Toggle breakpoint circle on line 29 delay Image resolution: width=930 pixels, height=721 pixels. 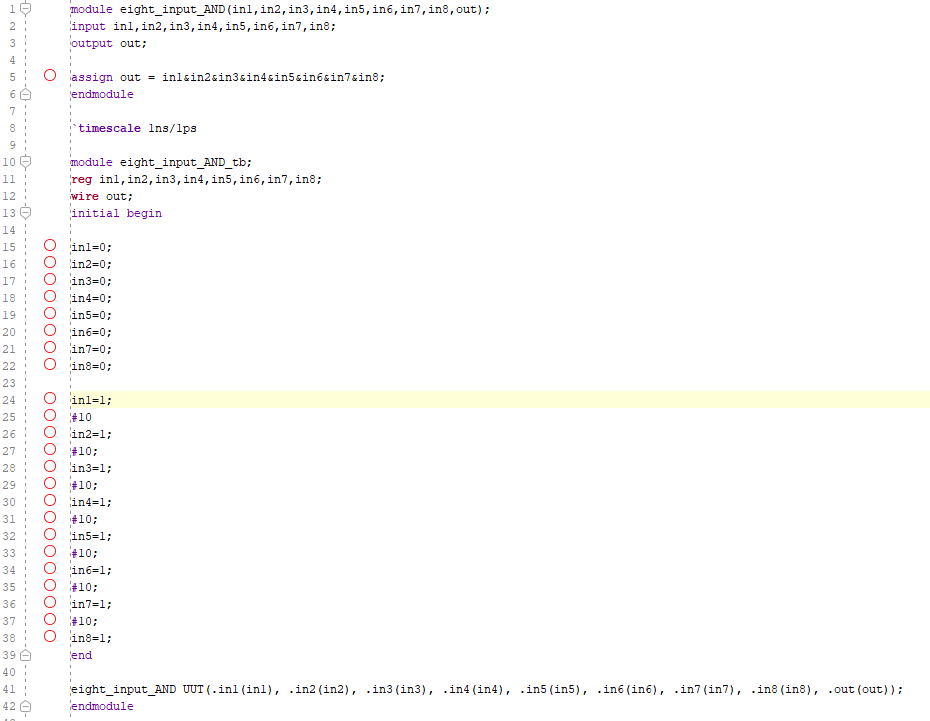coord(50,483)
